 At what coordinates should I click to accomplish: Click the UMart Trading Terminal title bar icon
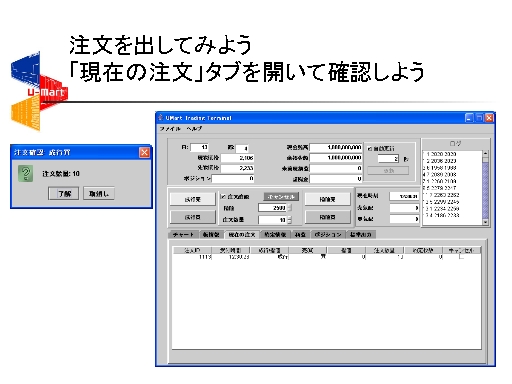click(161, 118)
